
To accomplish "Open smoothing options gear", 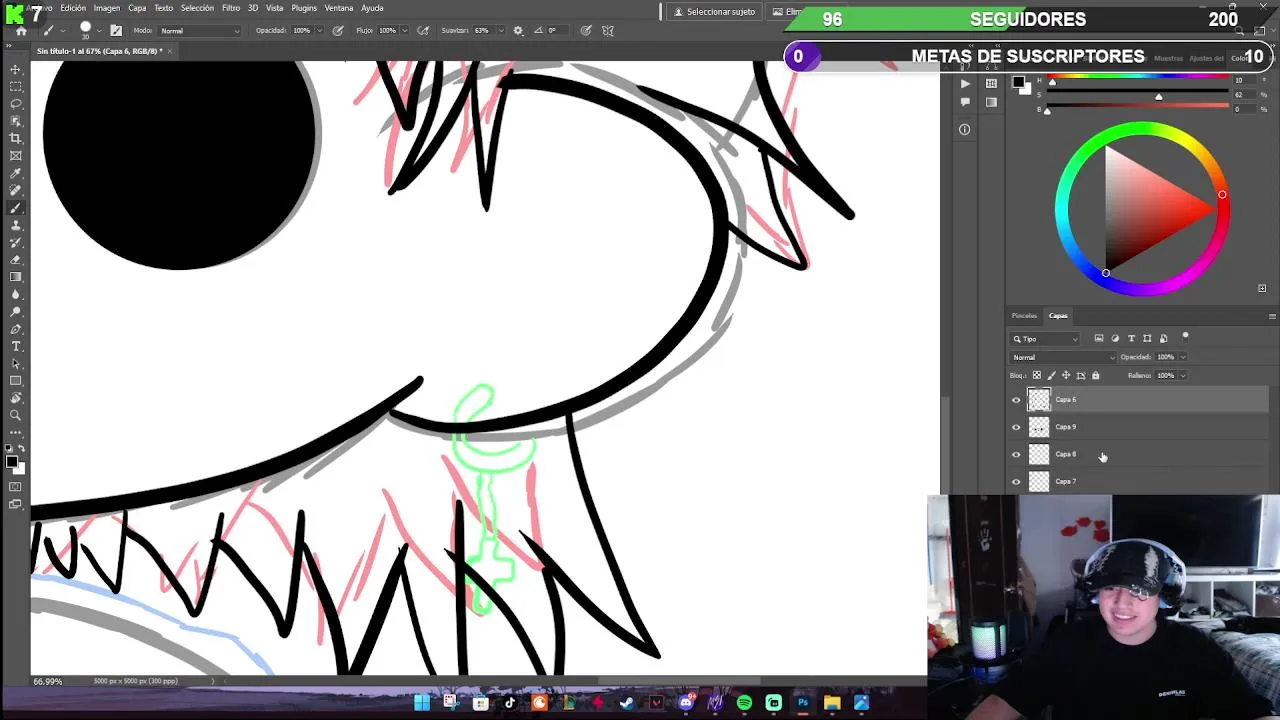I will (518, 31).
